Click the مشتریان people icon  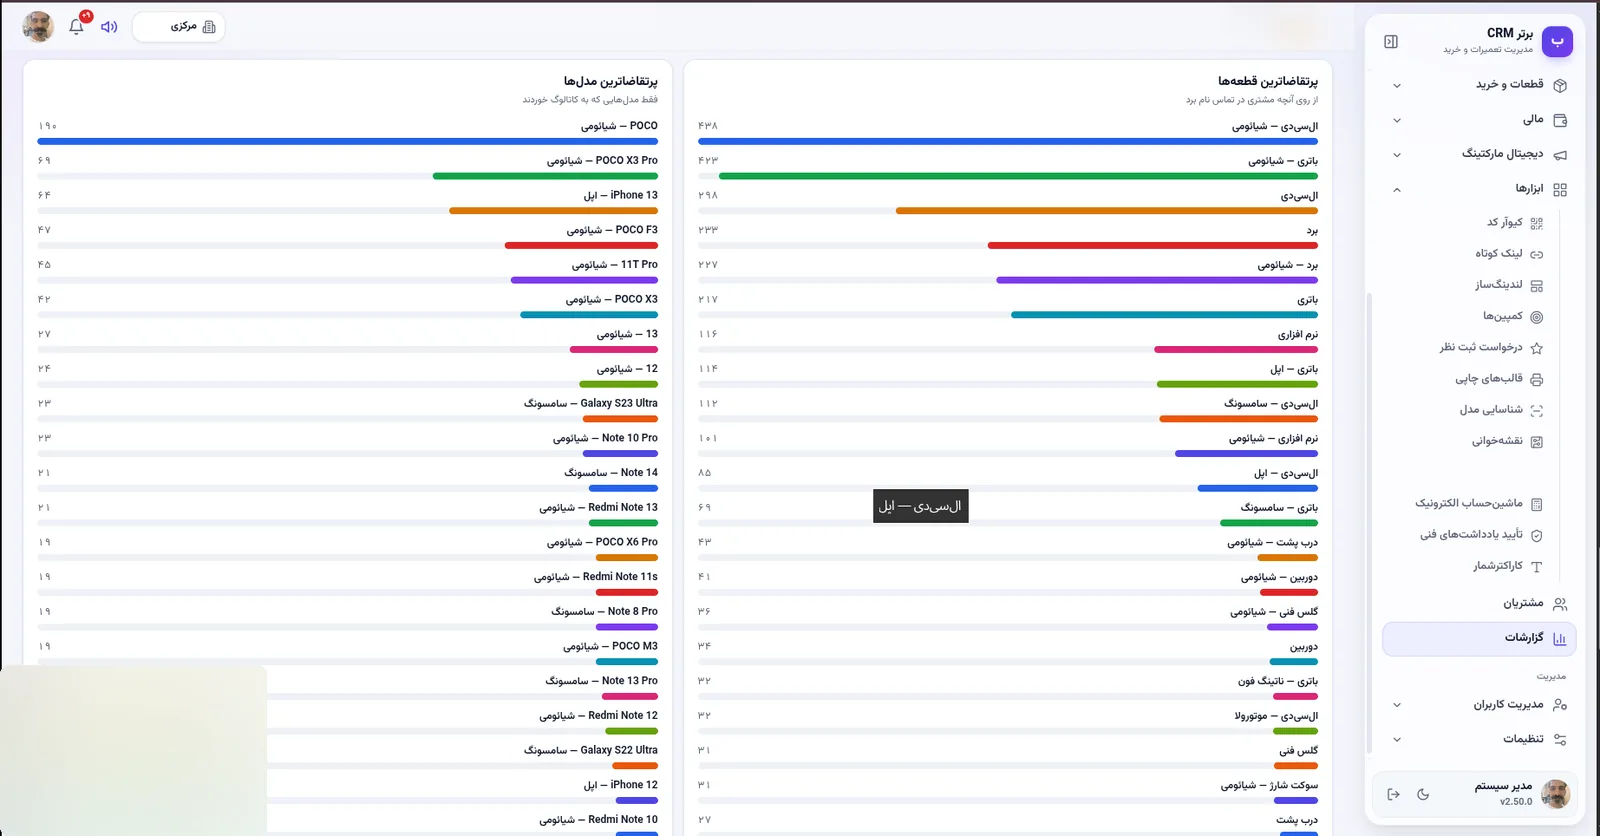[x=1560, y=604]
